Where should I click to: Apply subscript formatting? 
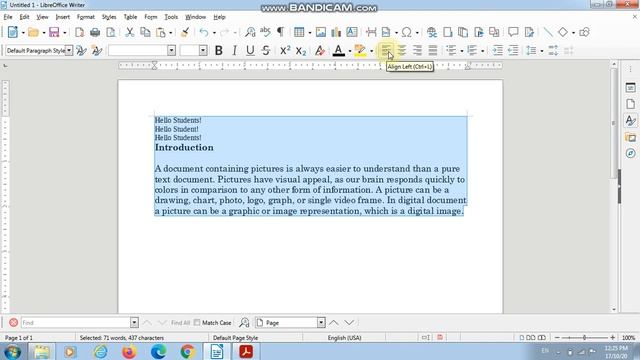pos(301,50)
